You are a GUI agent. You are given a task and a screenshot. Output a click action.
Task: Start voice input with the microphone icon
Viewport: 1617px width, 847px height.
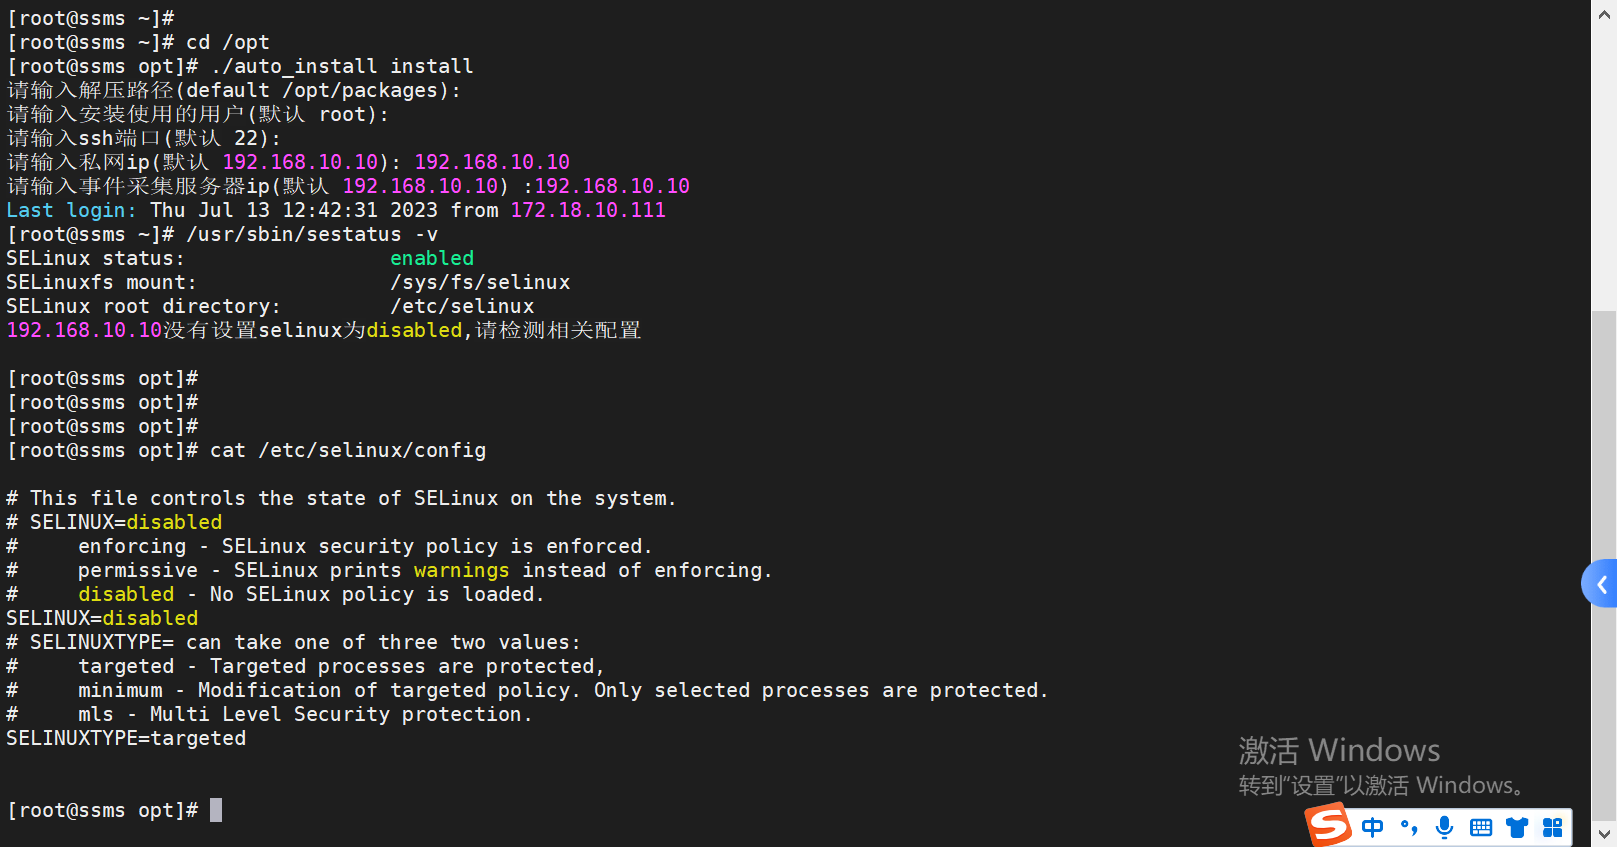tap(1444, 827)
